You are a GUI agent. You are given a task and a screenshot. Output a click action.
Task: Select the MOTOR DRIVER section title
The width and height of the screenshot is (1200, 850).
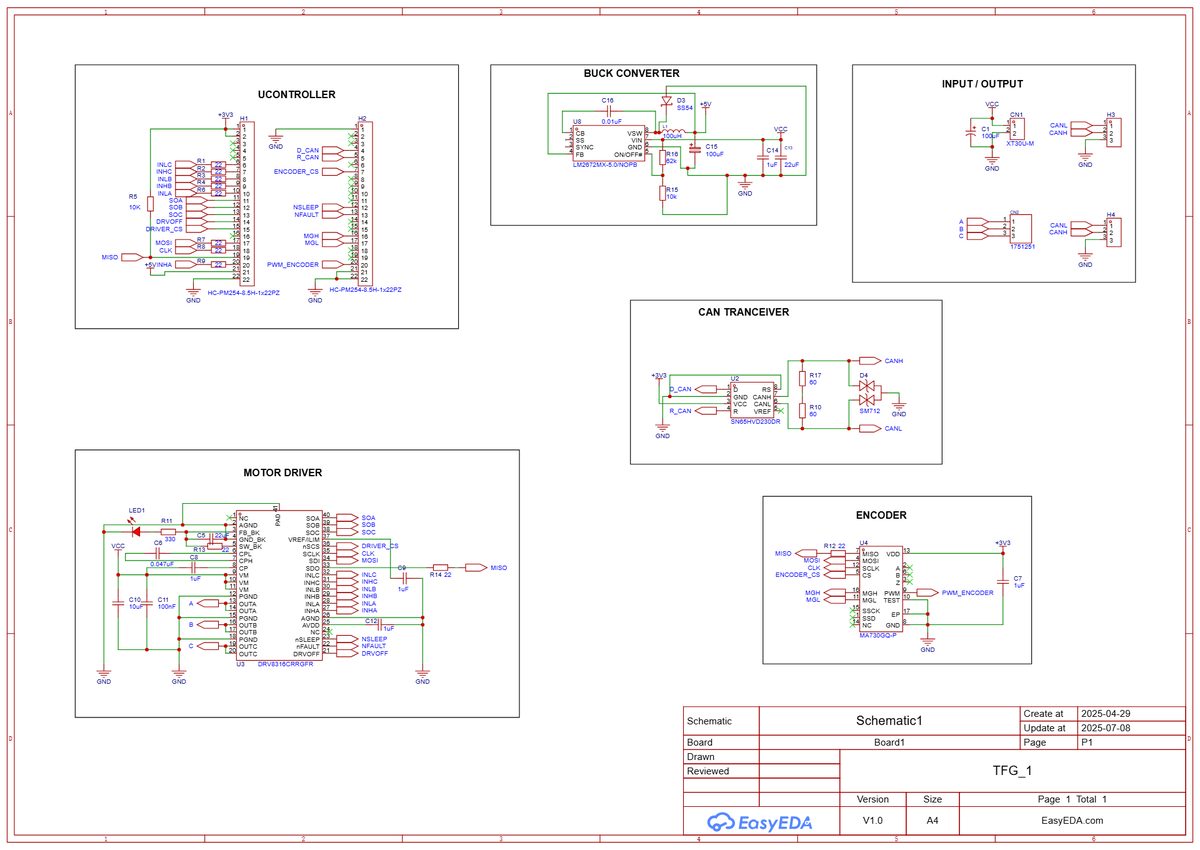pos(282,473)
